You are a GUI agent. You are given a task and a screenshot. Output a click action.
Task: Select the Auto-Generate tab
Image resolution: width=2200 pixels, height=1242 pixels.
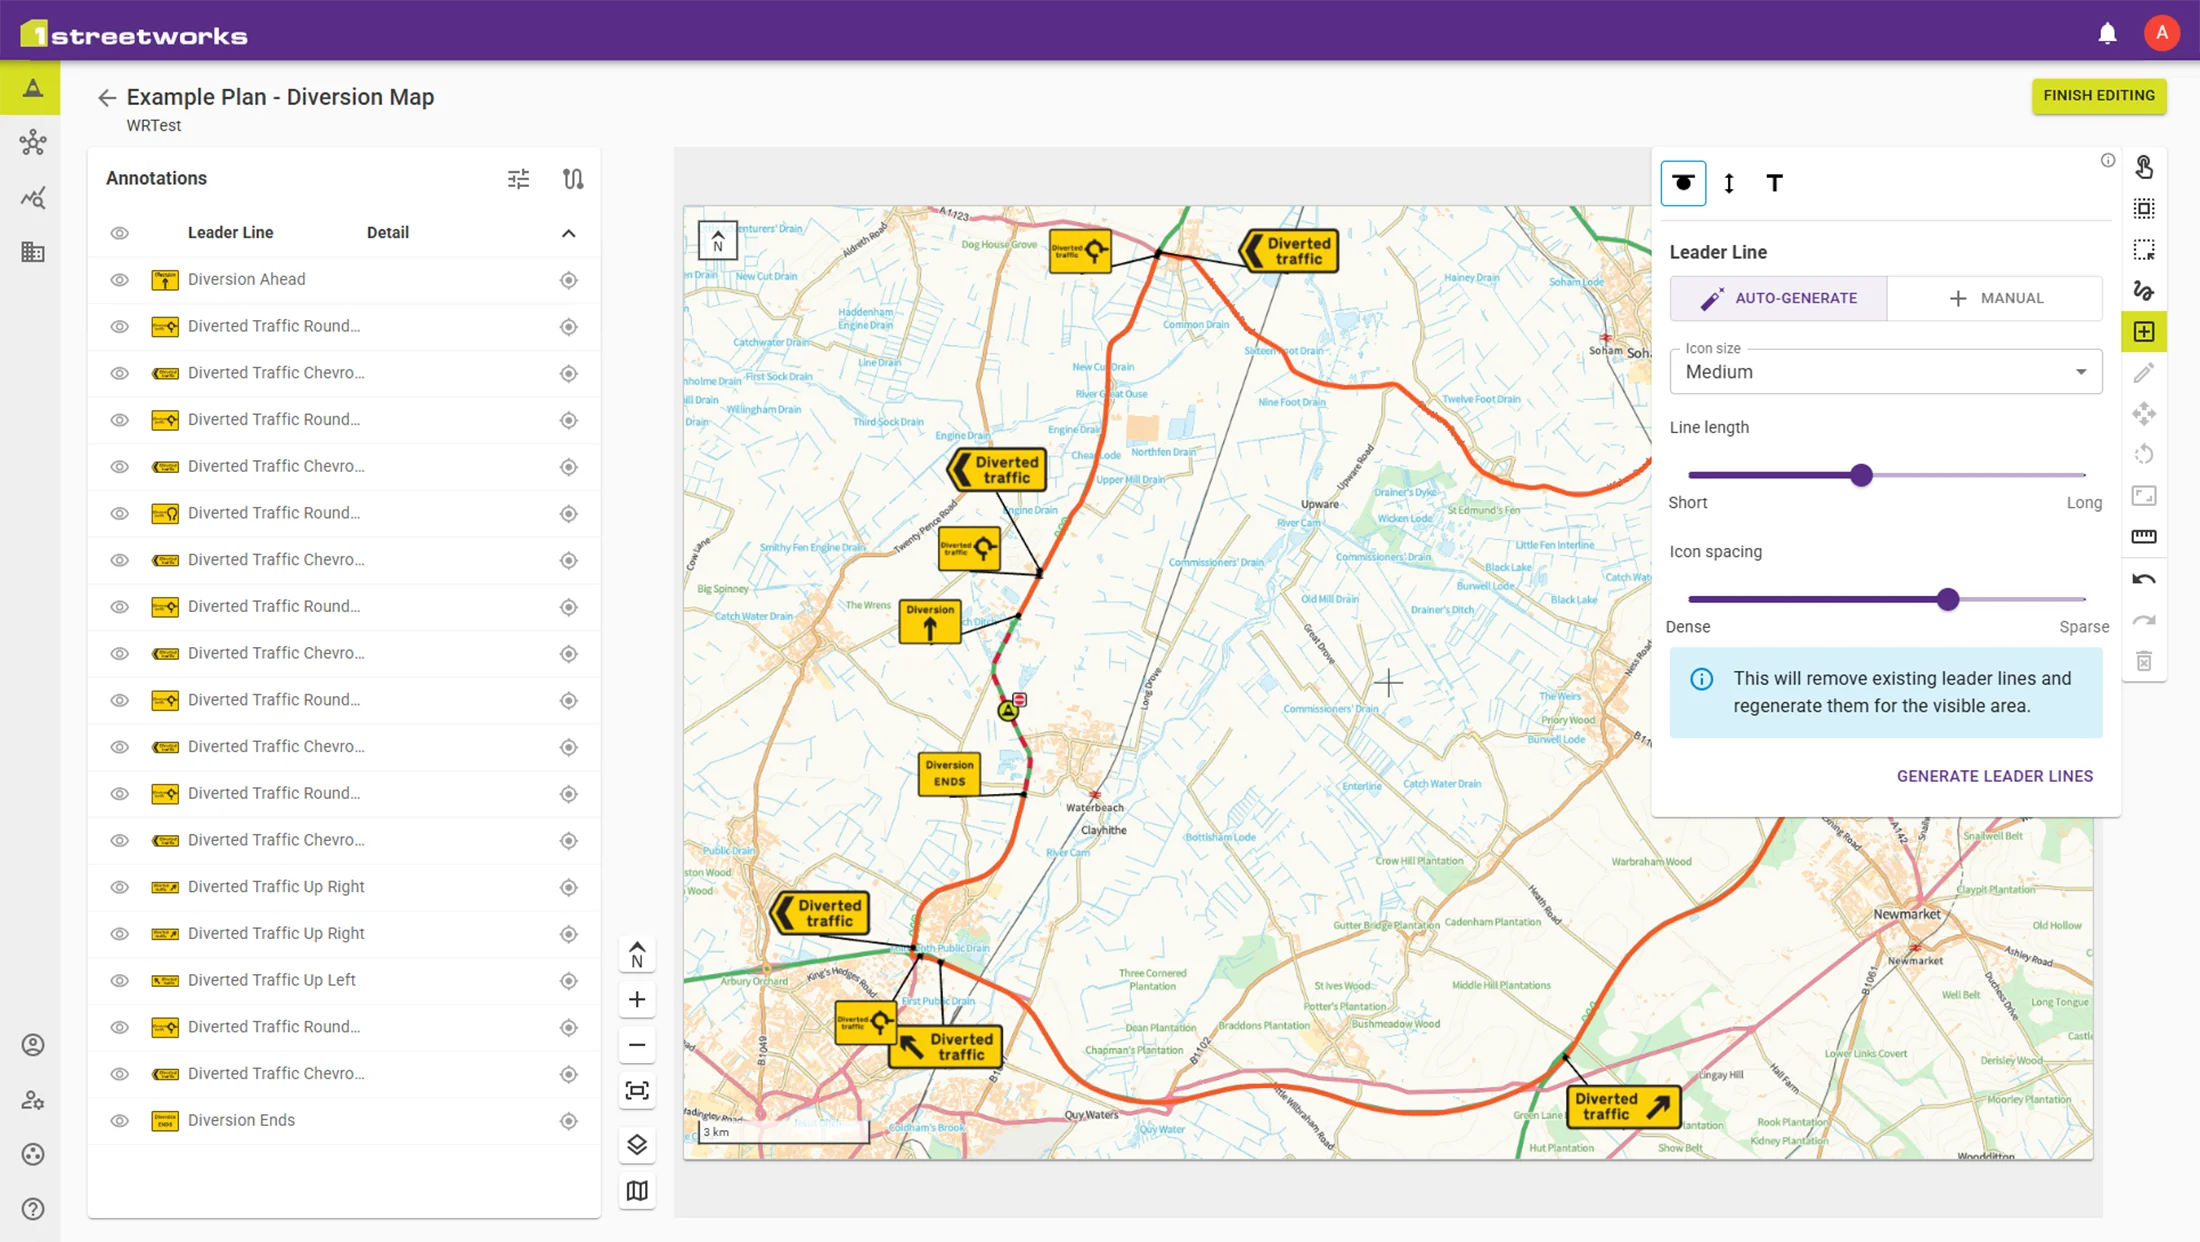(x=1778, y=298)
